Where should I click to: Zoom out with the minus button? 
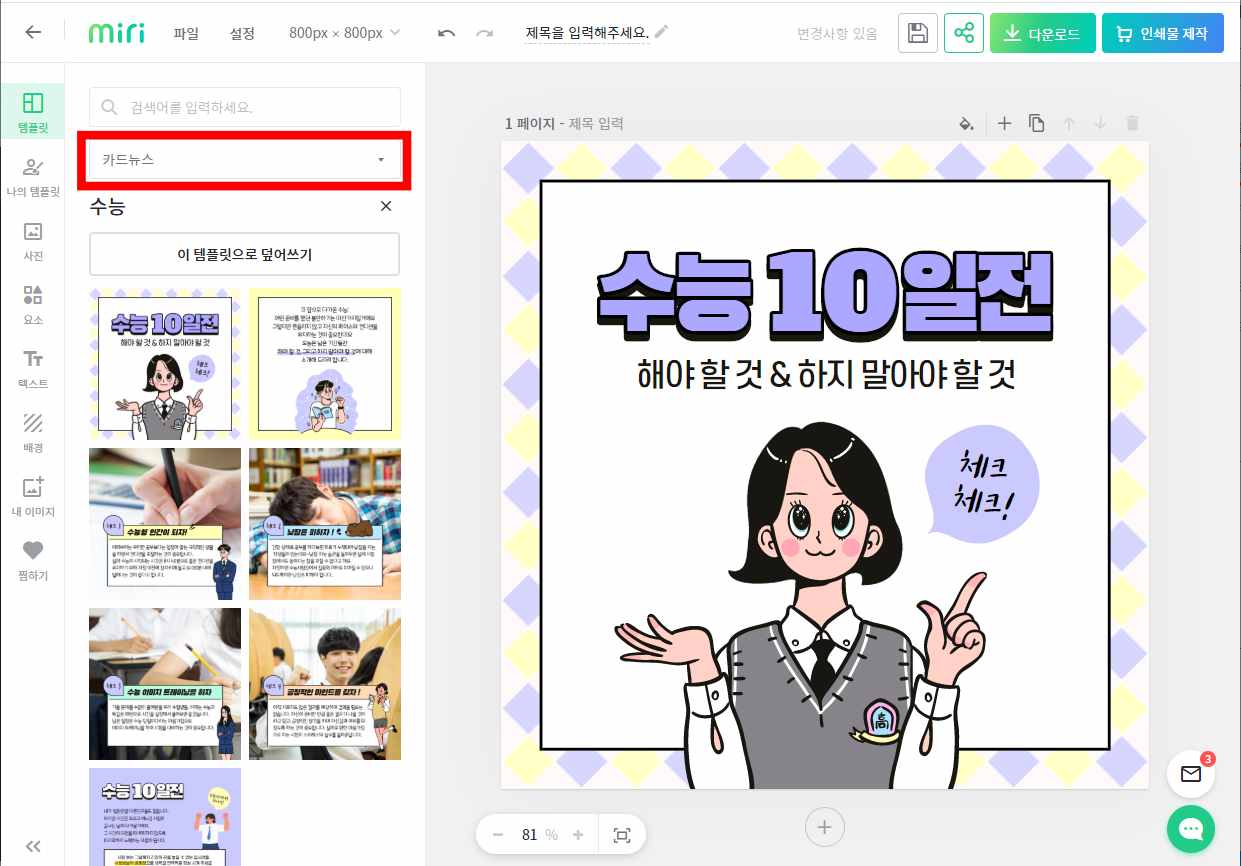click(498, 834)
